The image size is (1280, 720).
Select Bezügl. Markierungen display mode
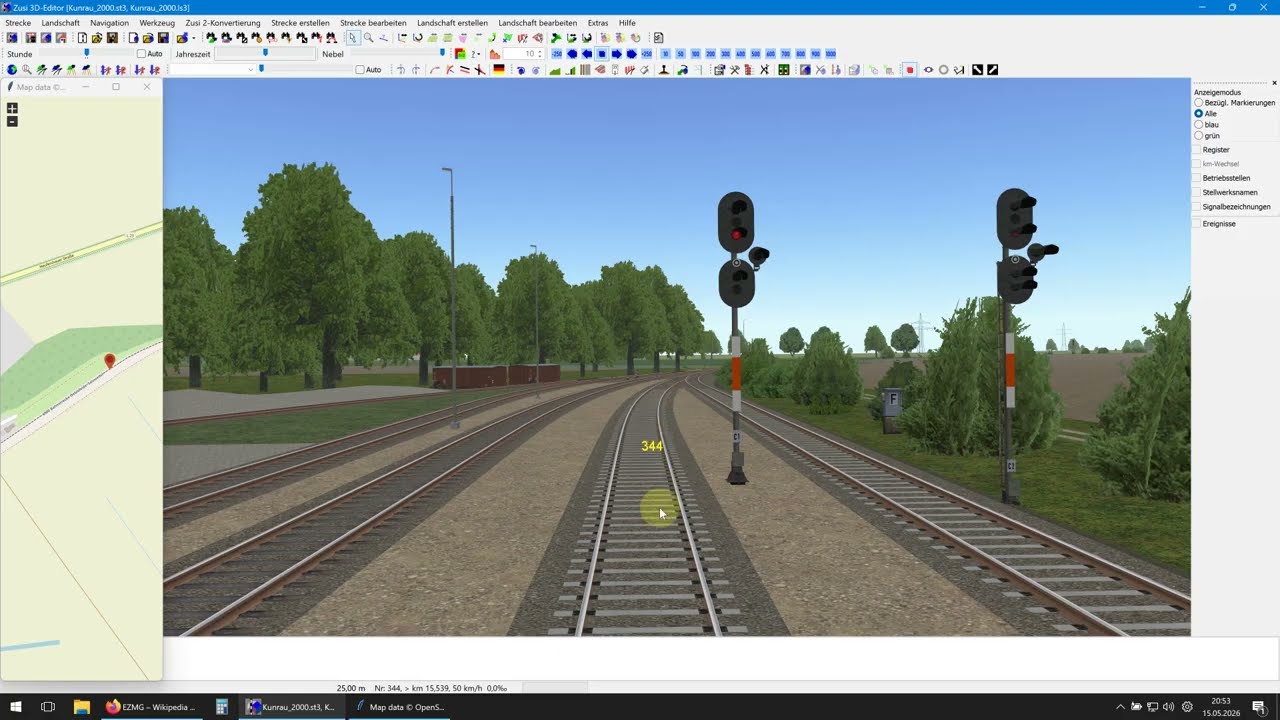point(1199,103)
